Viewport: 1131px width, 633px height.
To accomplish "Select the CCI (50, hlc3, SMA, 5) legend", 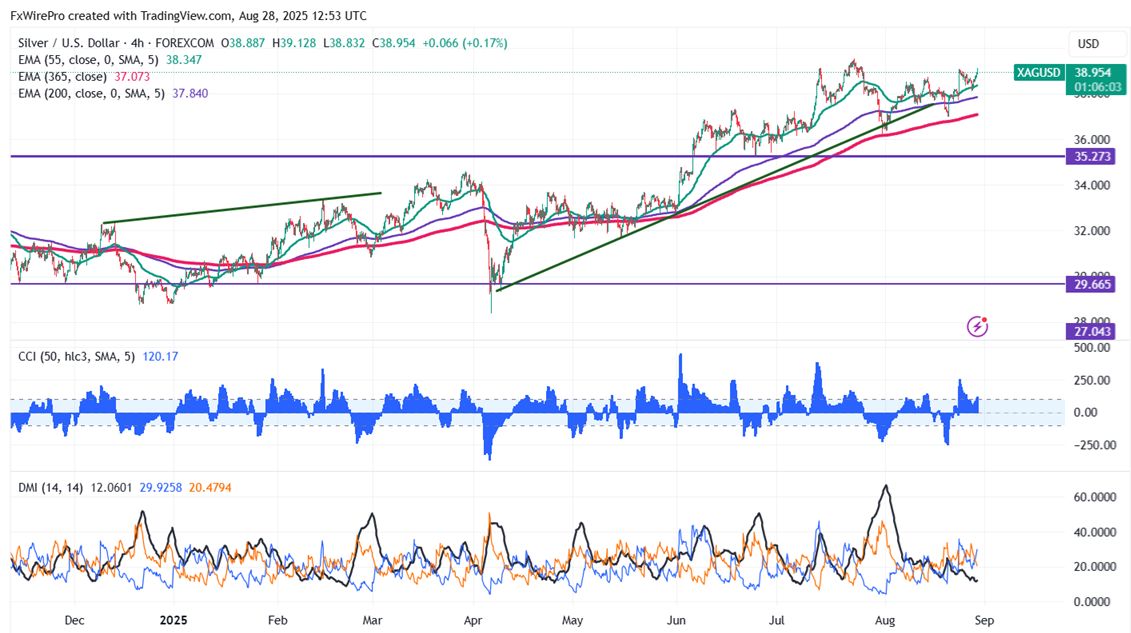I will (x=76, y=356).
